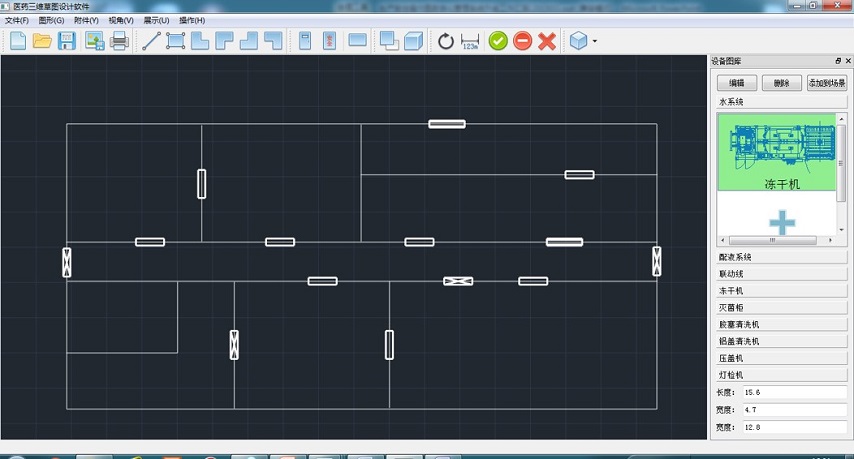Click the printer icon in the toolbar
The height and width of the screenshot is (459, 854).
(x=119, y=41)
